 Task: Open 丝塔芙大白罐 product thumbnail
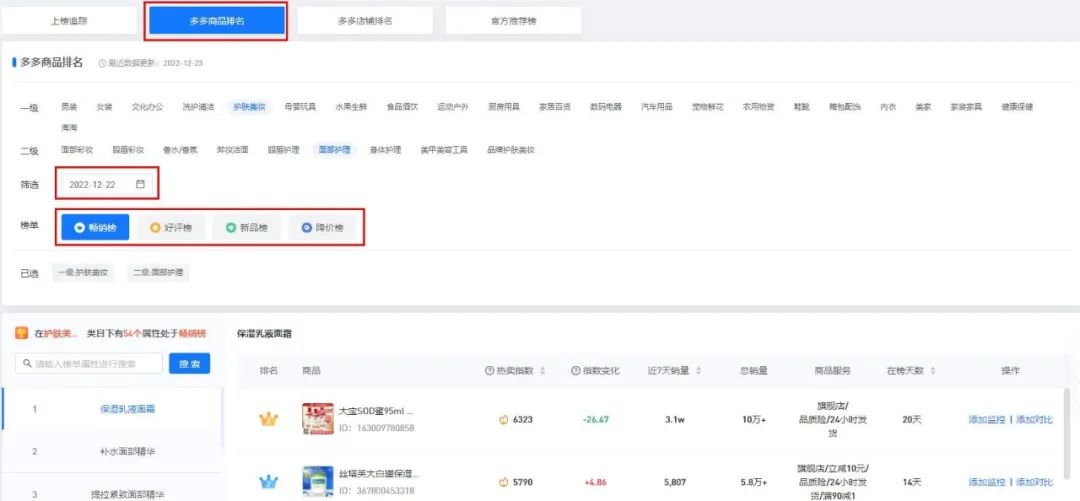click(318, 482)
